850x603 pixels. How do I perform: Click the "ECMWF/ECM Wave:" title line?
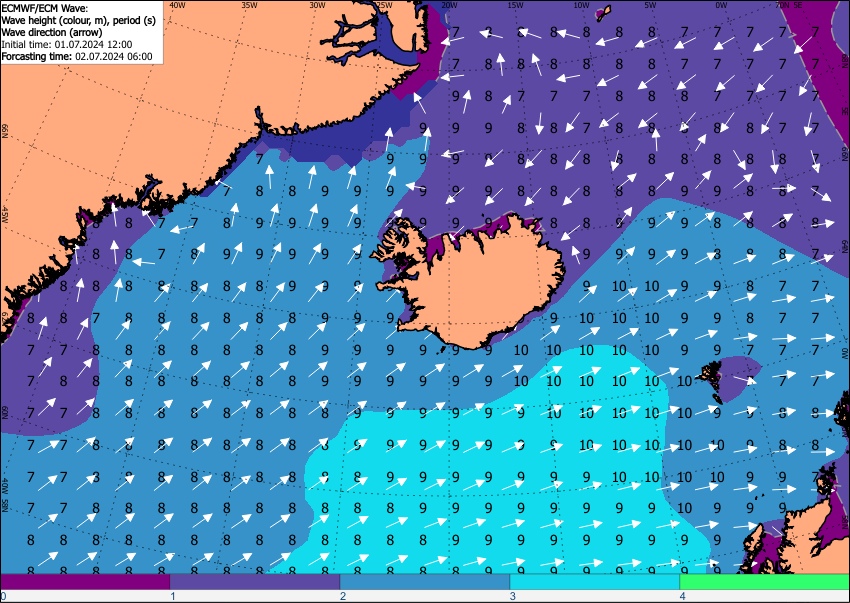(x=44, y=8)
